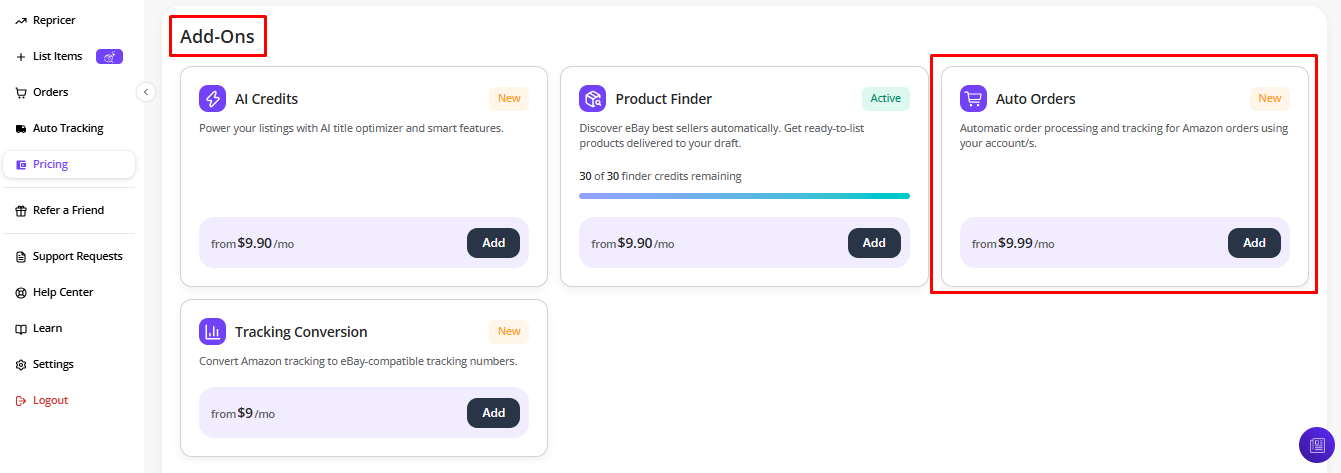Viewport: 1341px width, 473px height.
Task: Click the Product Finder box icon
Action: (593, 98)
